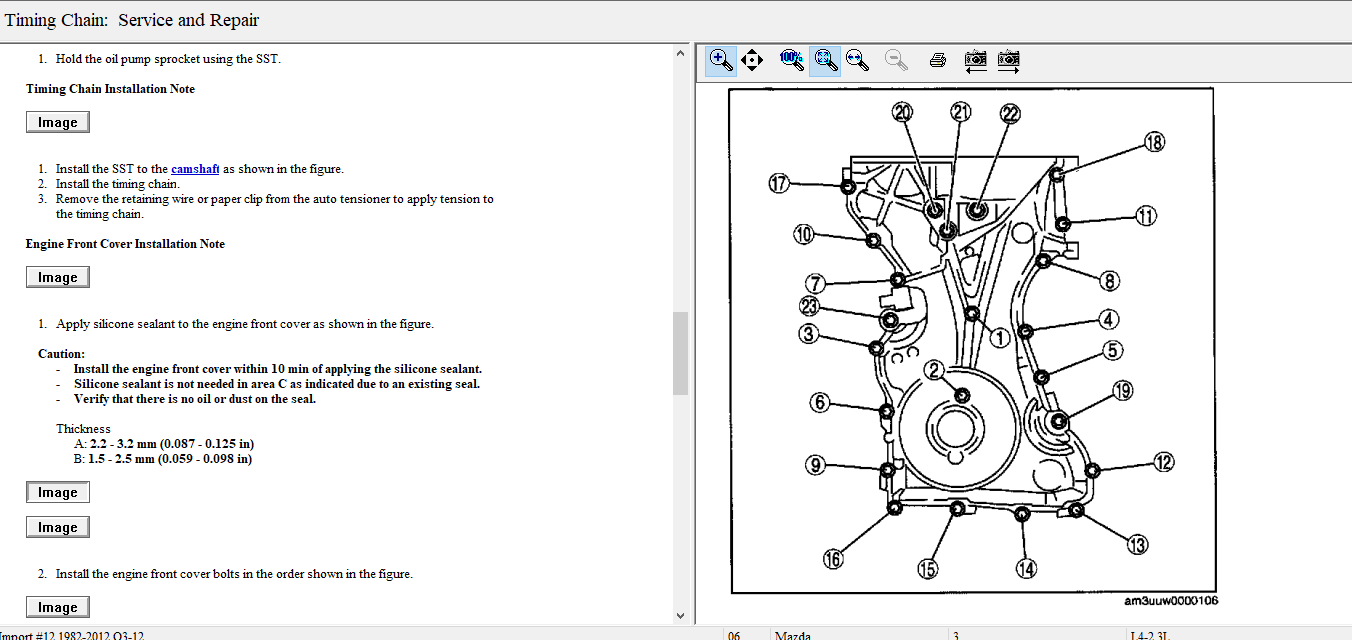This screenshot has width=1352, height=640.
Task: Click the text pane scrollbar down arrow
Action: tap(681, 616)
